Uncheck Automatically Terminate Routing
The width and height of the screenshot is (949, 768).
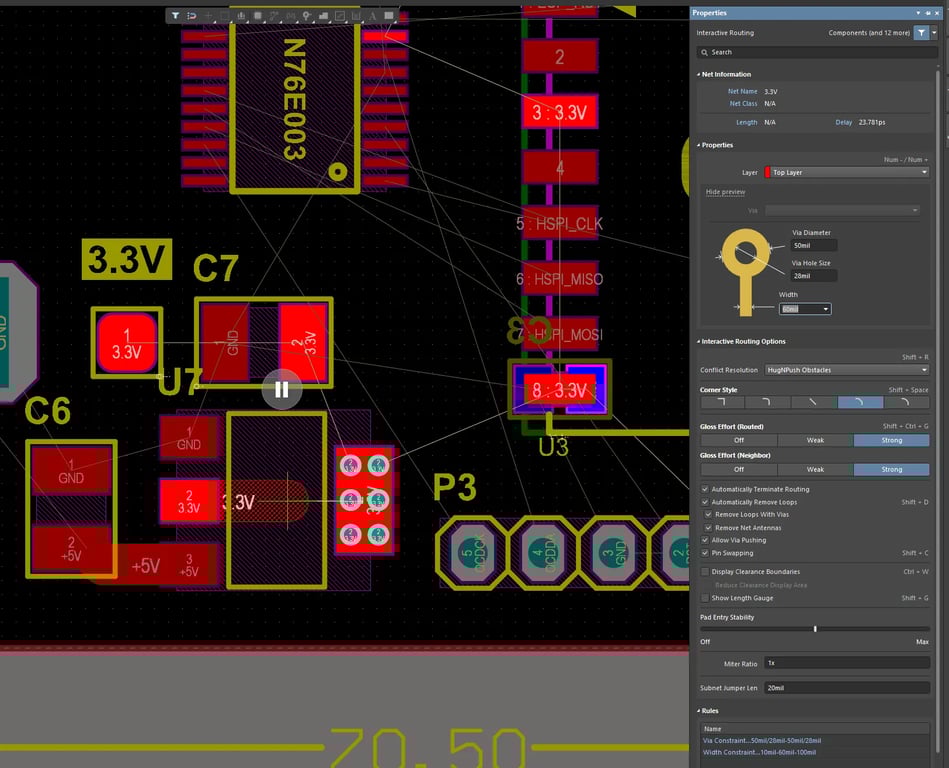tap(706, 489)
